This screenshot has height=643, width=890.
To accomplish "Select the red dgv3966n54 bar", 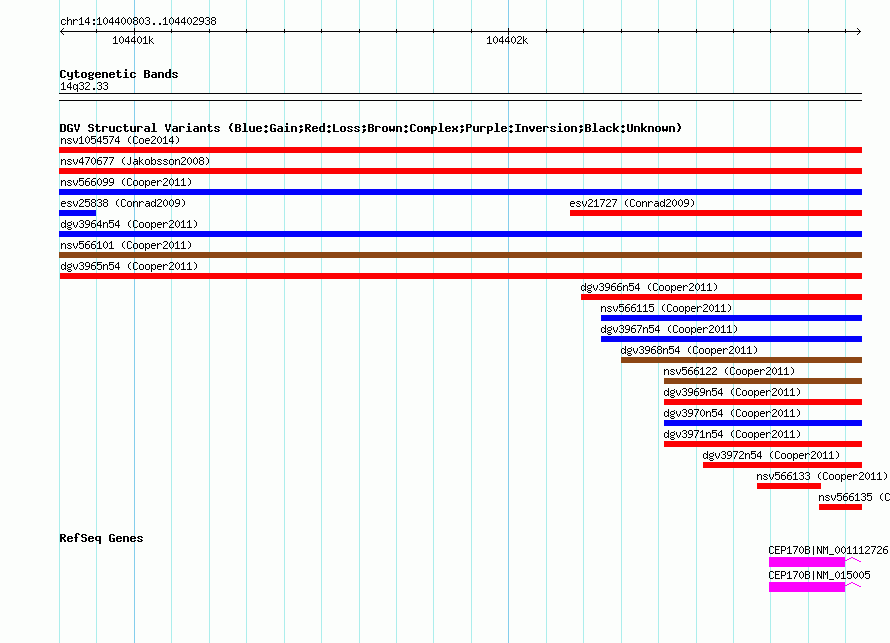I will pos(721,297).
